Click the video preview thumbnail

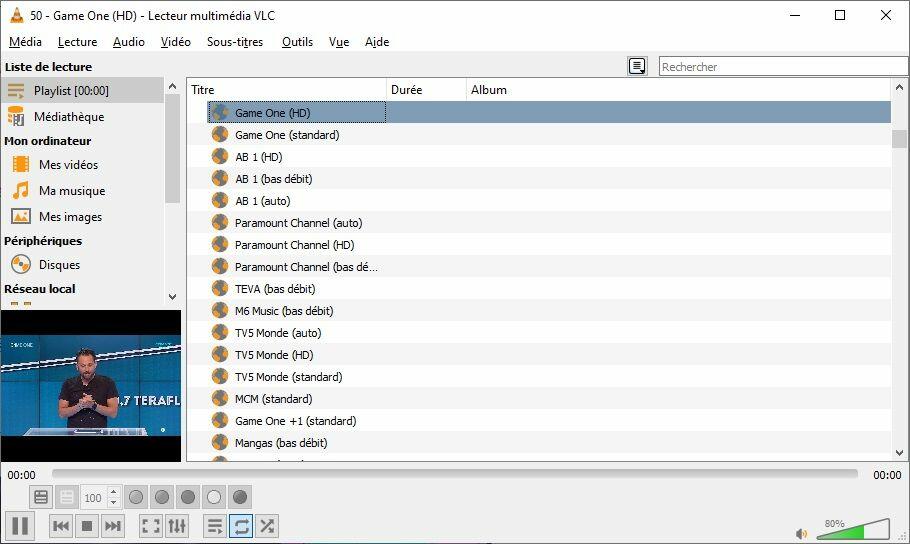click(91, 386)
